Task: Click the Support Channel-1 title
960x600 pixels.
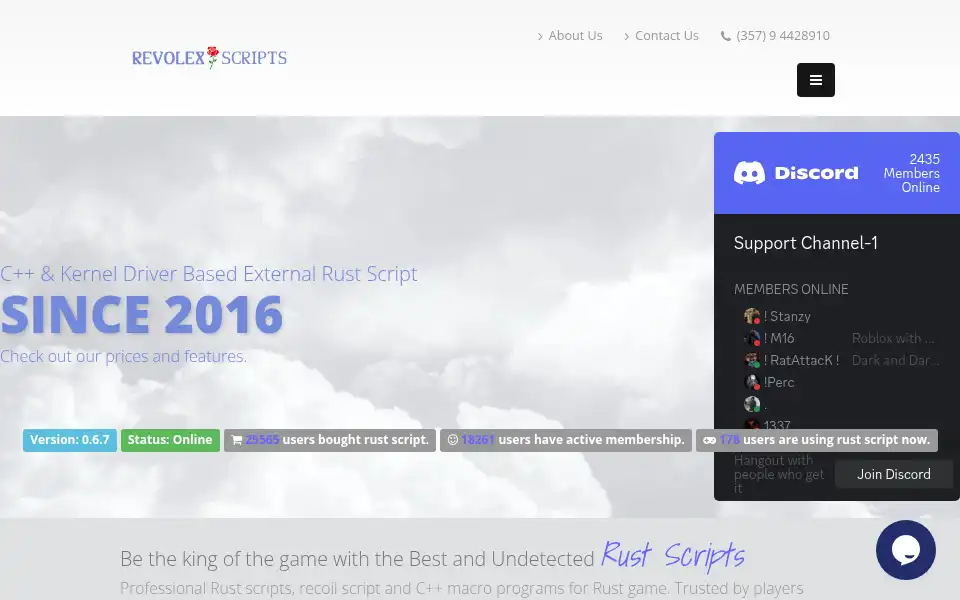Action: pyautogui.click(x=805, y=243)
